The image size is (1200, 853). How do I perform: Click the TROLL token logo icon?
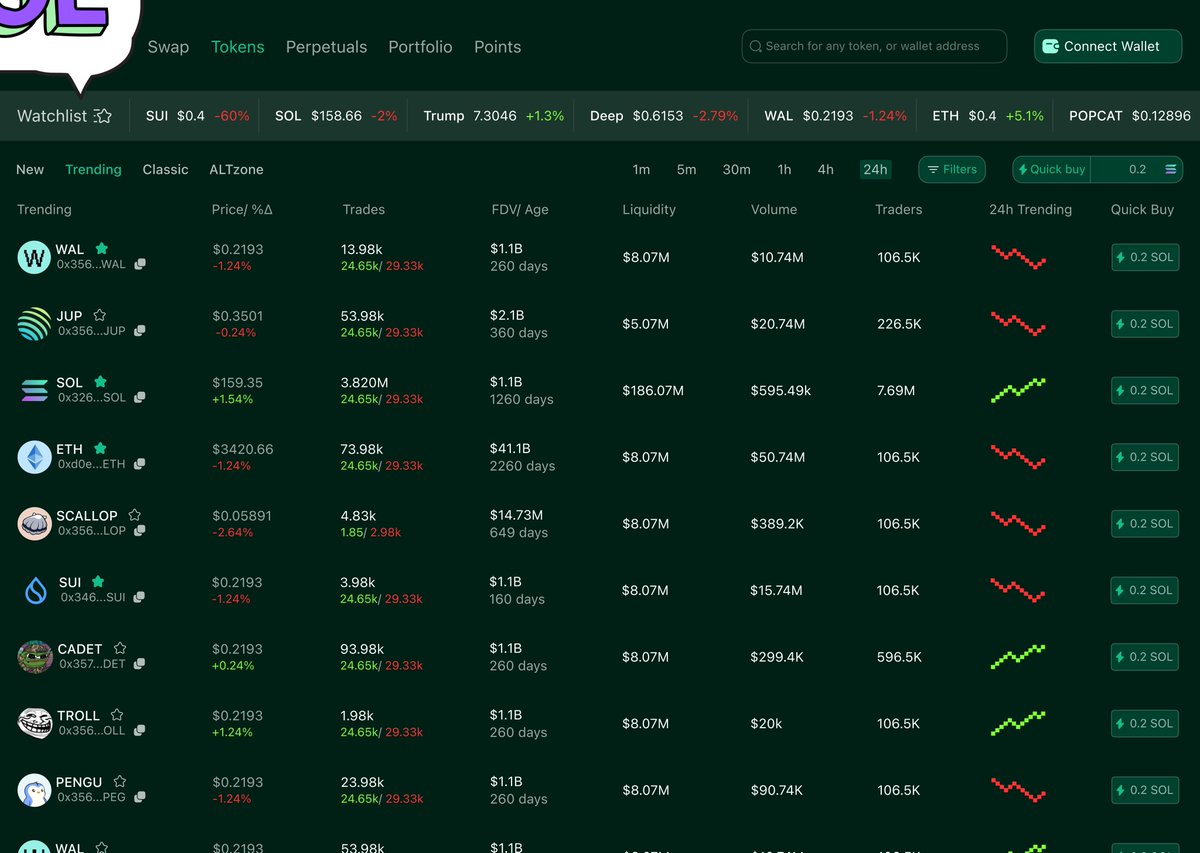(x=34, y=723)
